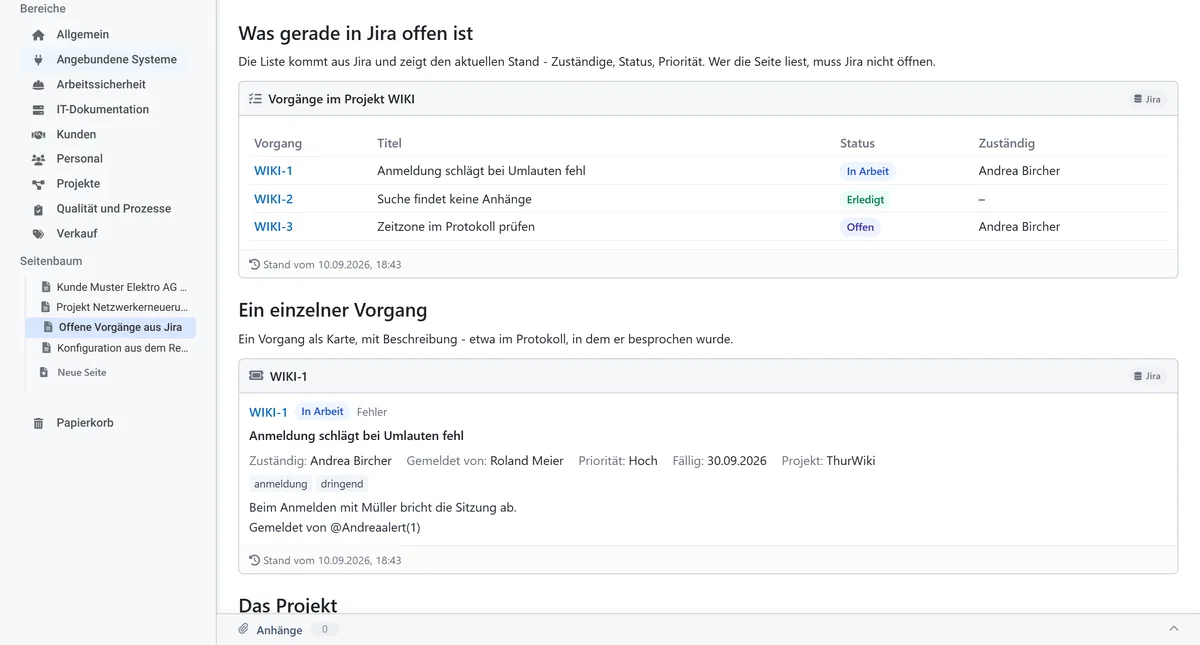1200x645 pixels.
Task: Open the Kunden section in sidebar
Action: (76, 134)
